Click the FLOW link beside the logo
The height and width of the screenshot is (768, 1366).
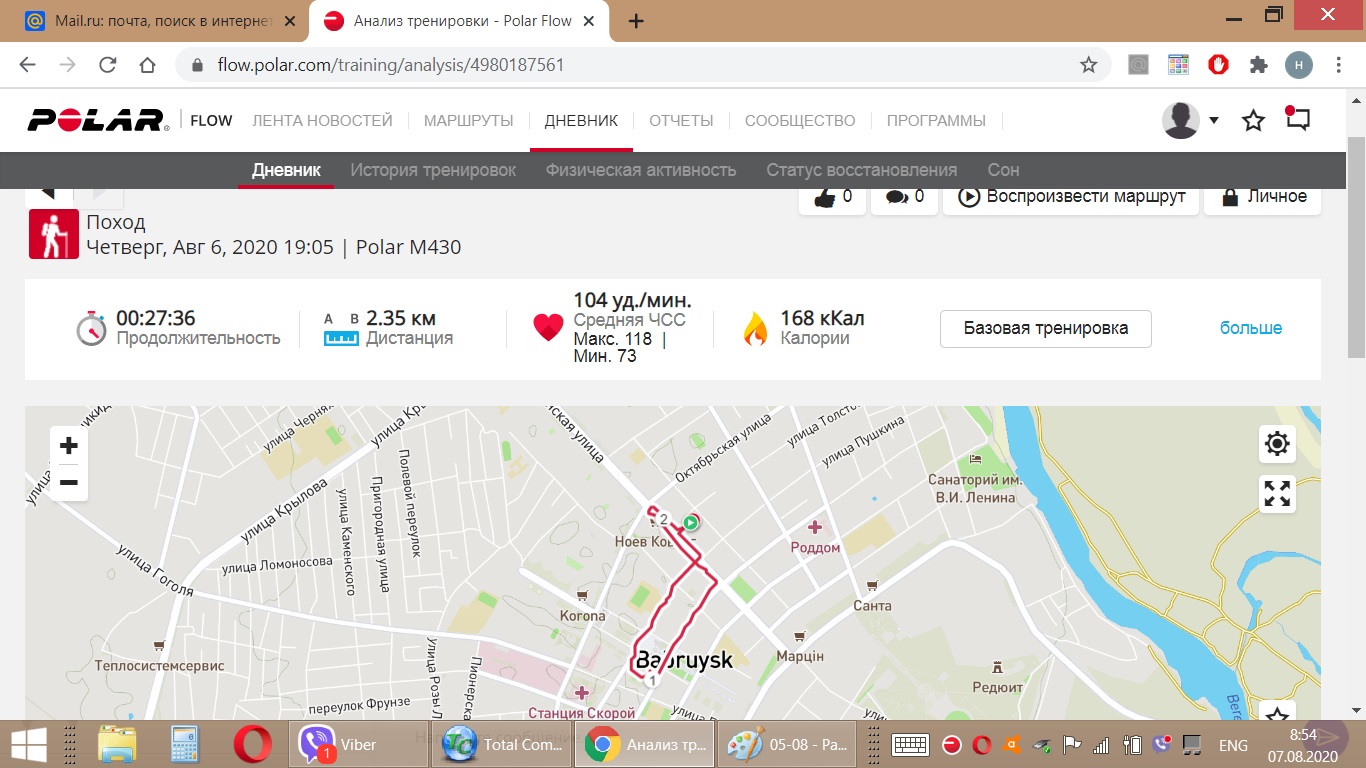pos(211,121)
